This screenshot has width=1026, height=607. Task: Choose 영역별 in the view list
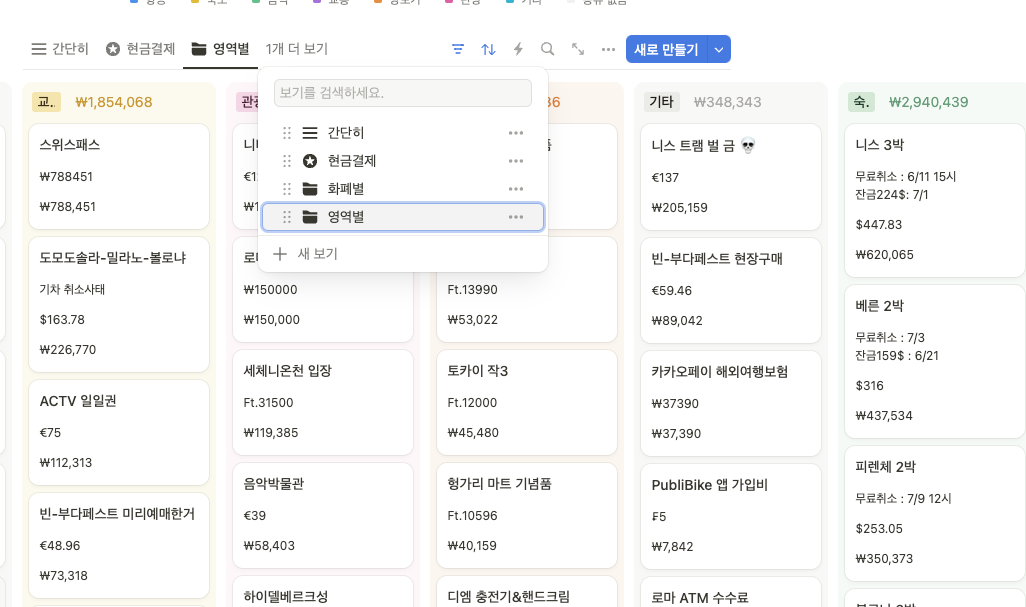pos(402,217)
